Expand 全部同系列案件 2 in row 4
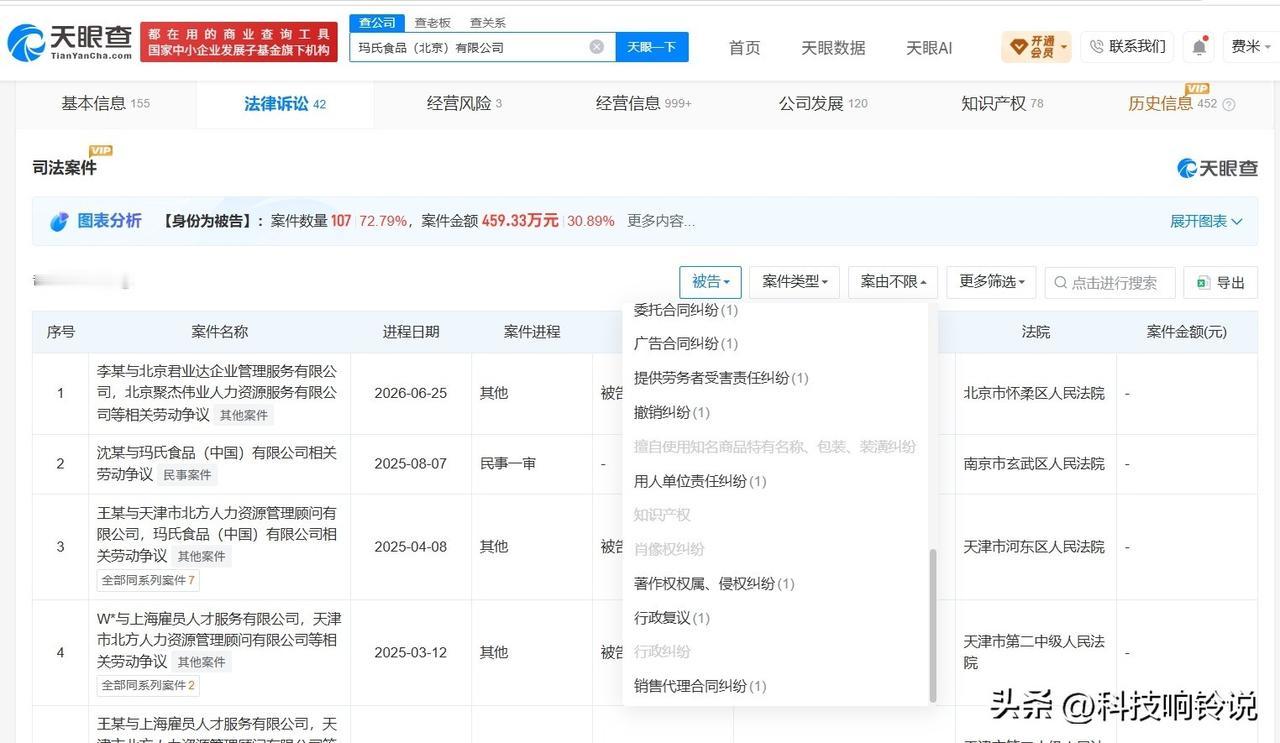This screenshot has height=743, width=1280. click(148, 686)
